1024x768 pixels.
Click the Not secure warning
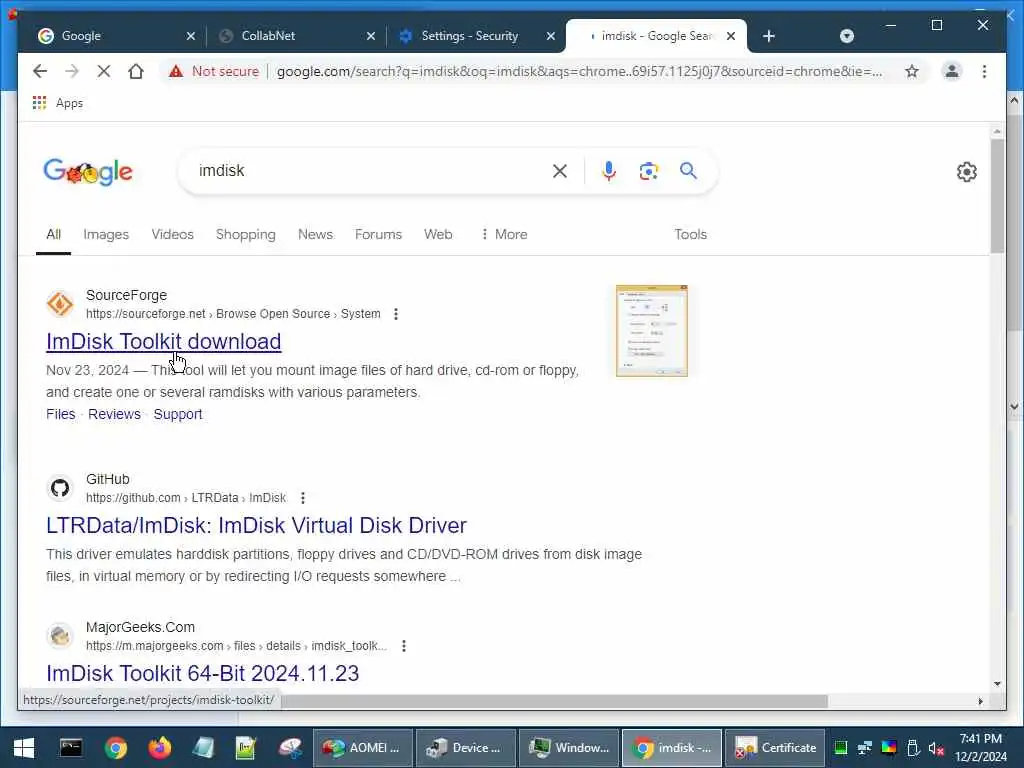click(x=214, y=71)
